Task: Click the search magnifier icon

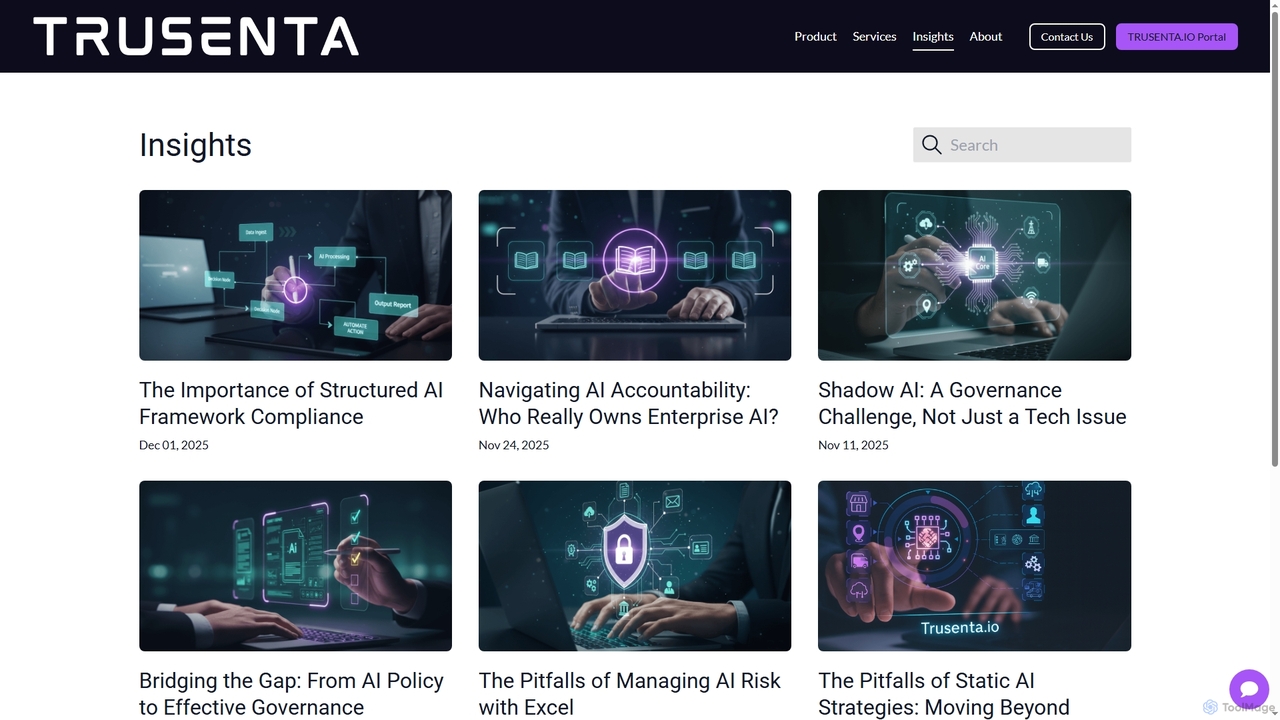Action: [x=932, y=145]
